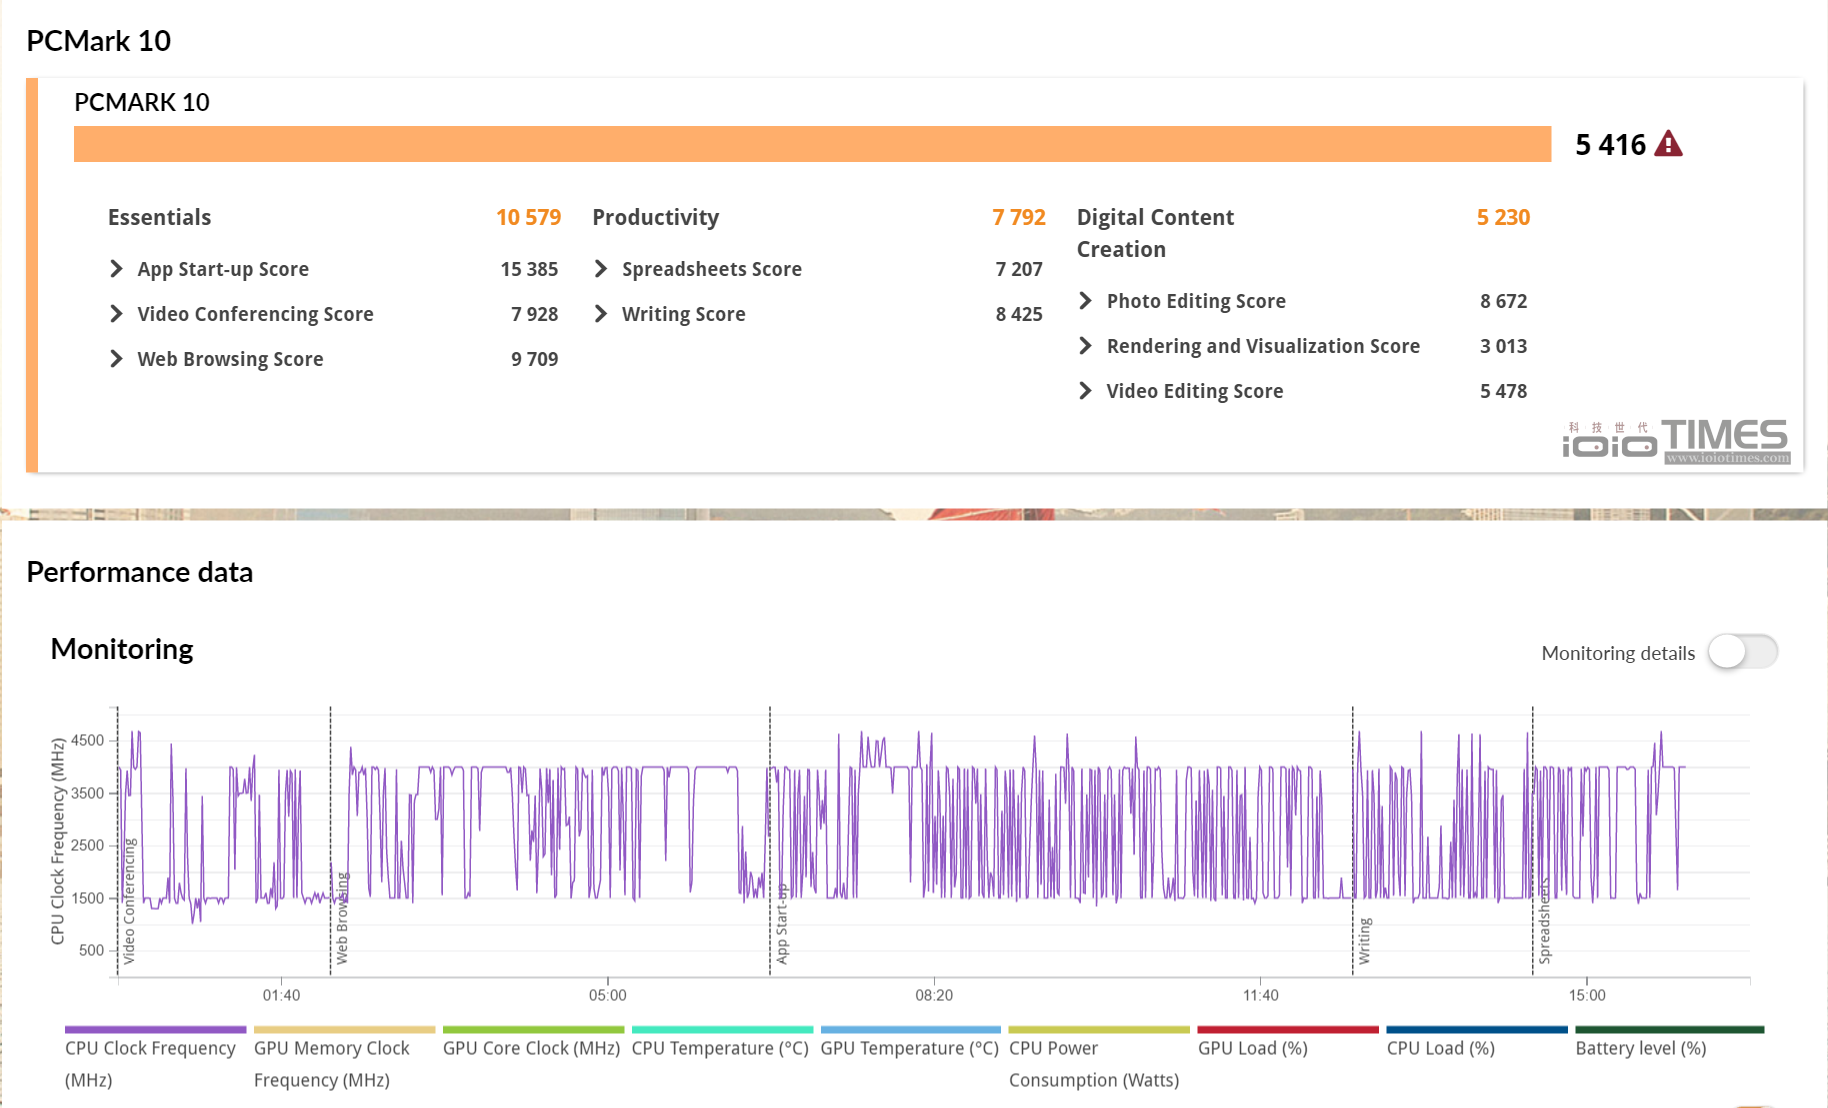The image size is (1828, 1108).
Task: Click Photo Editing value 8 672
Action: click(x=1503, y=301)
